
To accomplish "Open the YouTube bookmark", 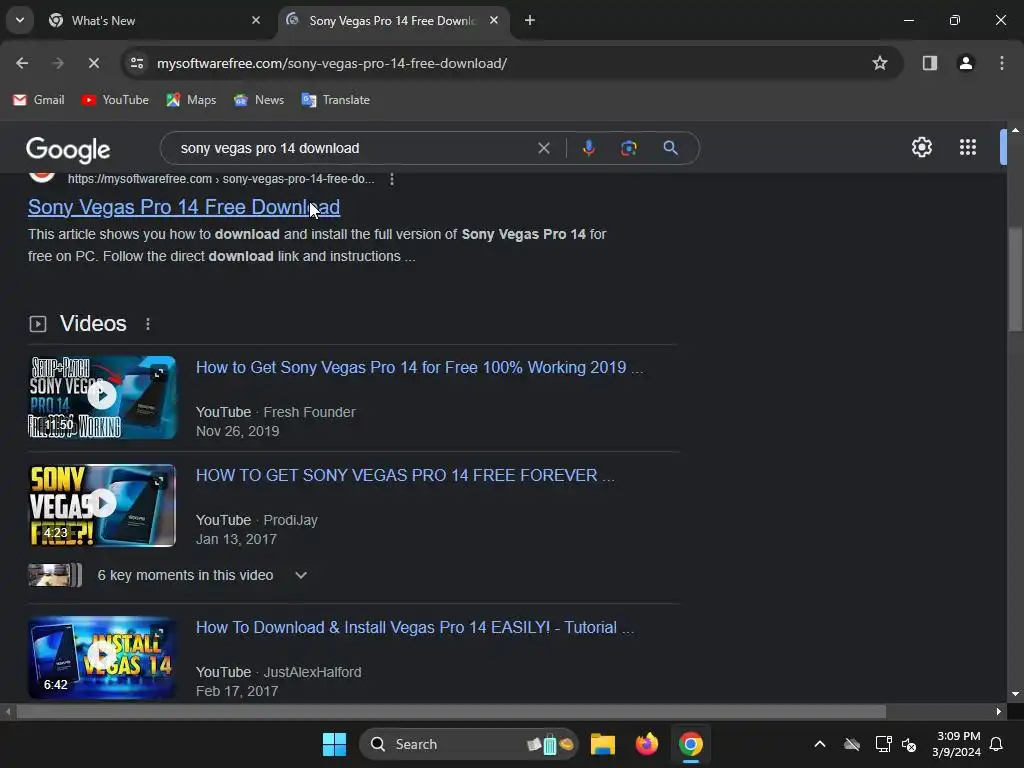I will [x=115, y=100].
